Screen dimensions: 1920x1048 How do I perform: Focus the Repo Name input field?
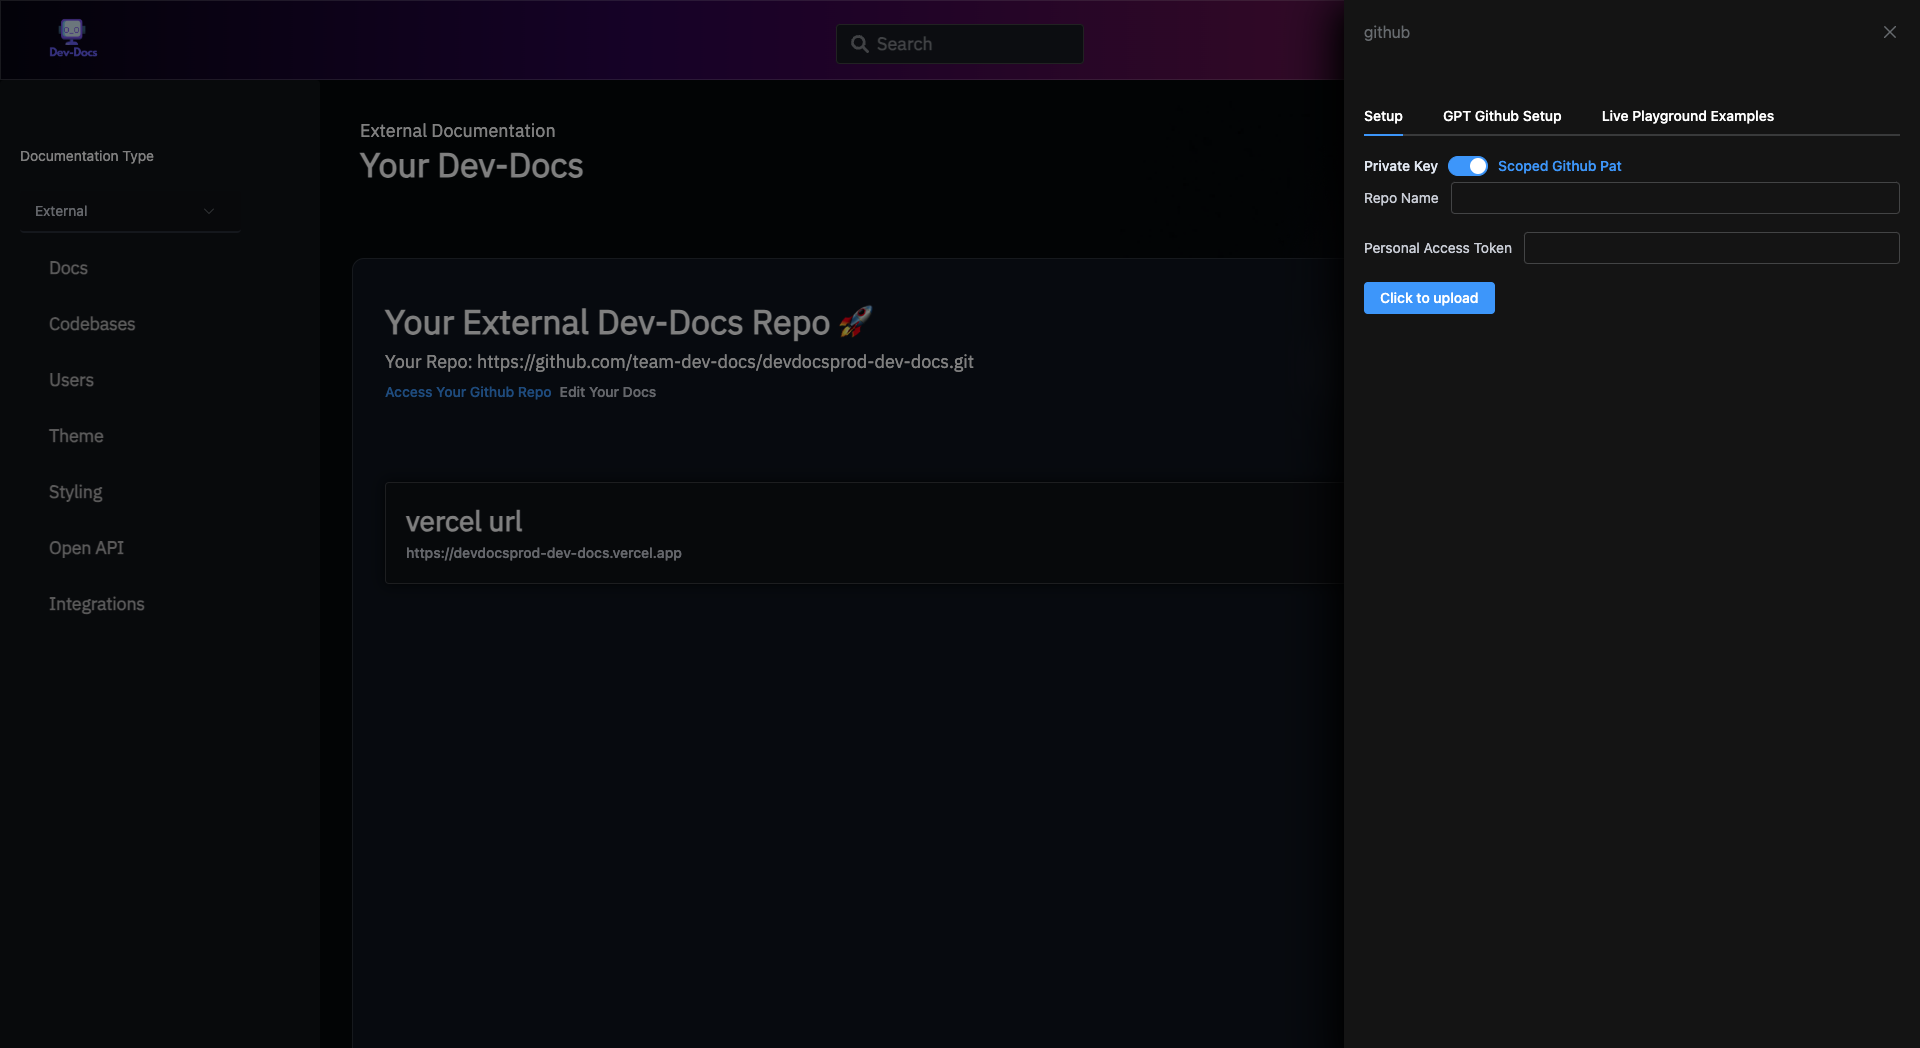tap(1674, 198)
